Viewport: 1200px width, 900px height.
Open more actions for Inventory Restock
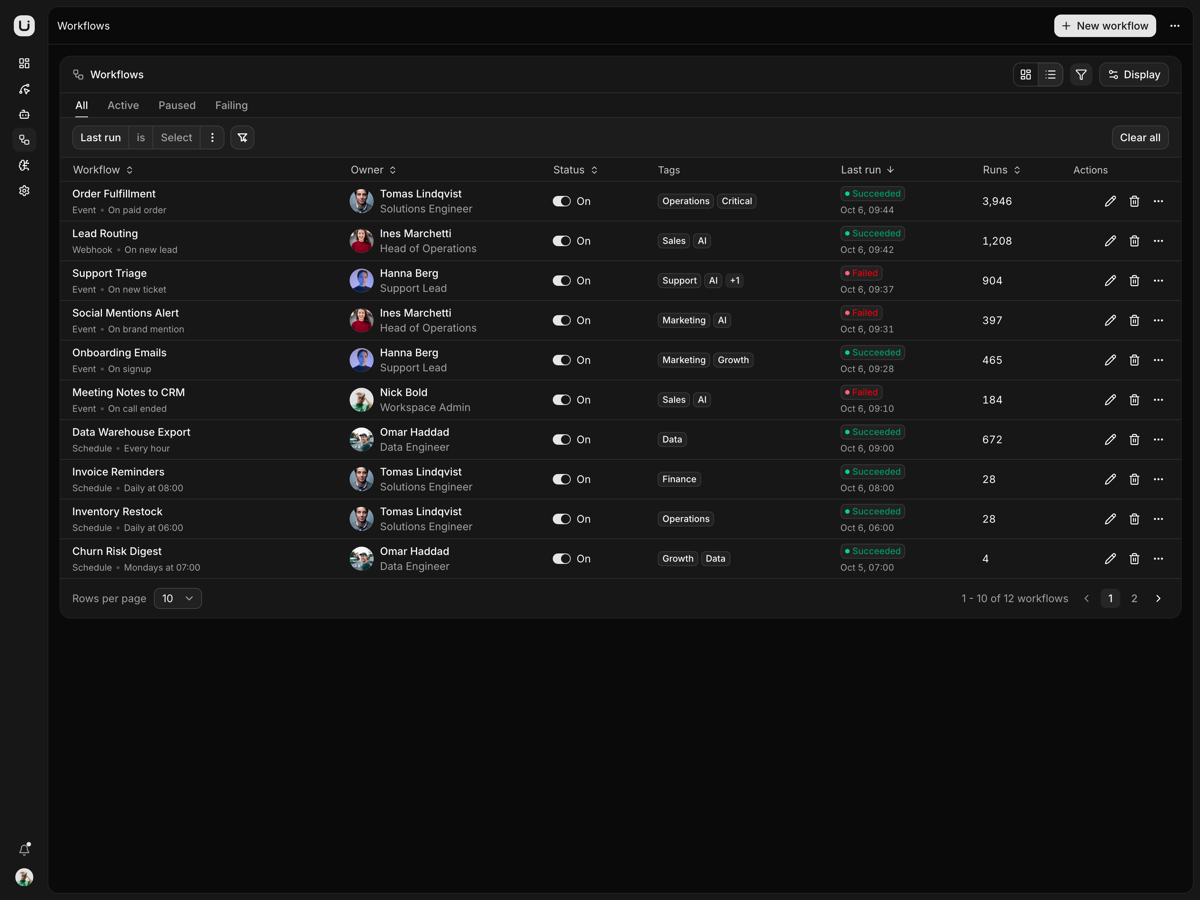click(1158, 519)
